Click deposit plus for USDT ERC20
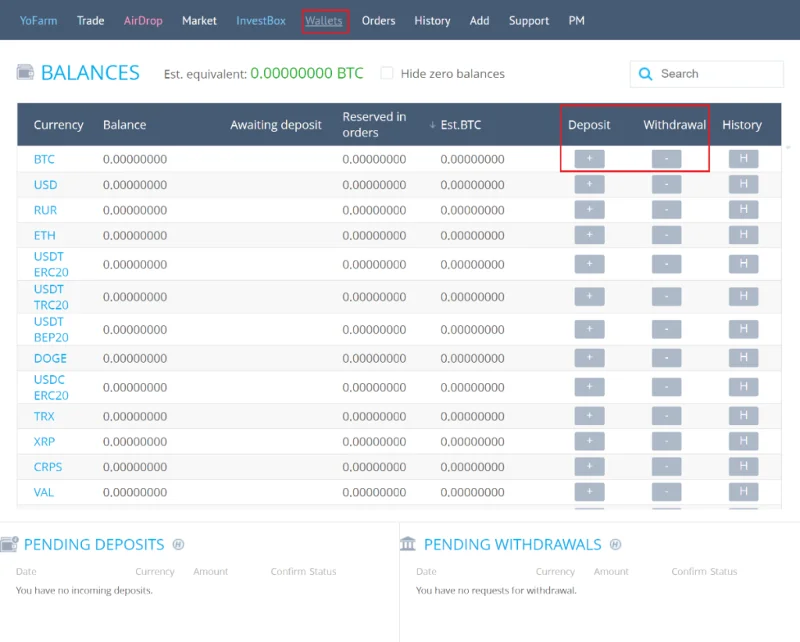Image resolution: width=800 pixels, height=642 pixels. pyautogui.click(x=589, y=264)
